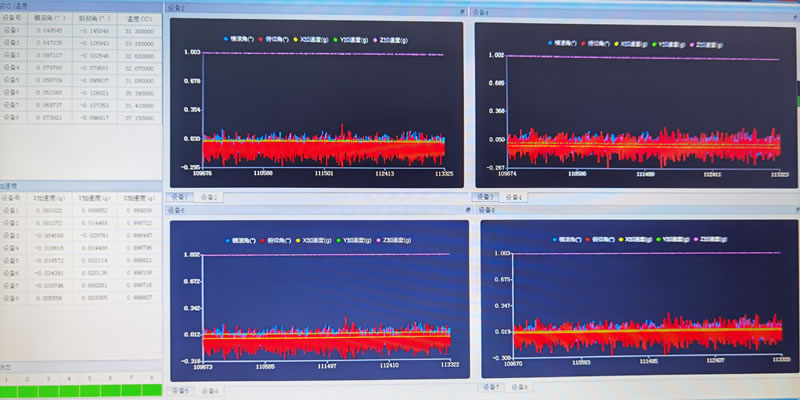Viewport: 800px width, 400px height.
Task: Sort by 温度 column header
Action: coord(138,18)
